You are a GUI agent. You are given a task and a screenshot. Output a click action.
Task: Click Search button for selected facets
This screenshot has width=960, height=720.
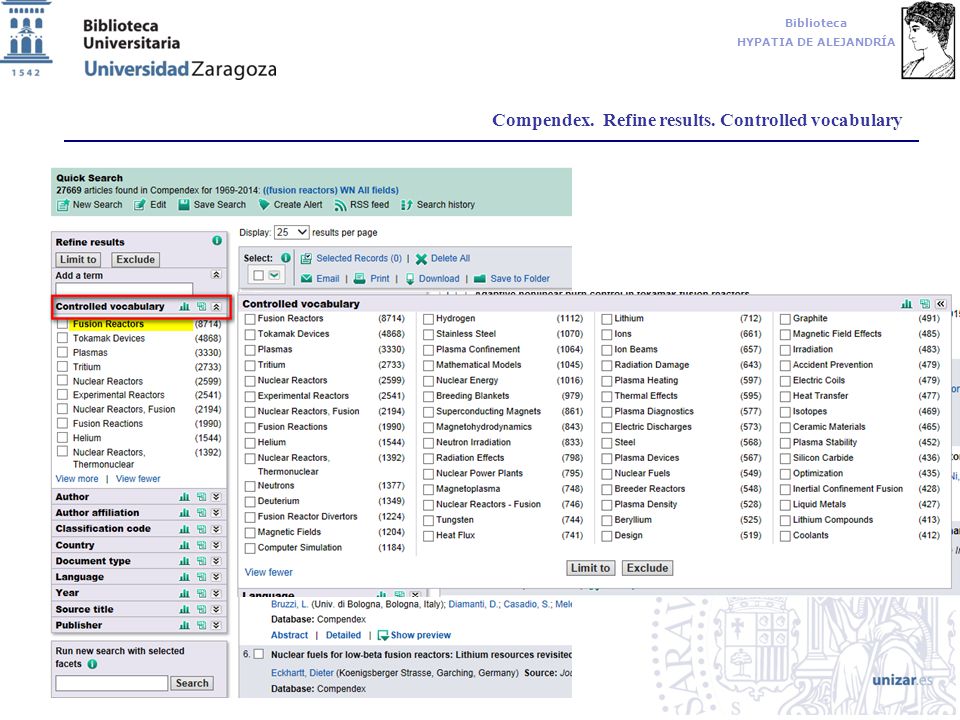(x=192, y=683)
